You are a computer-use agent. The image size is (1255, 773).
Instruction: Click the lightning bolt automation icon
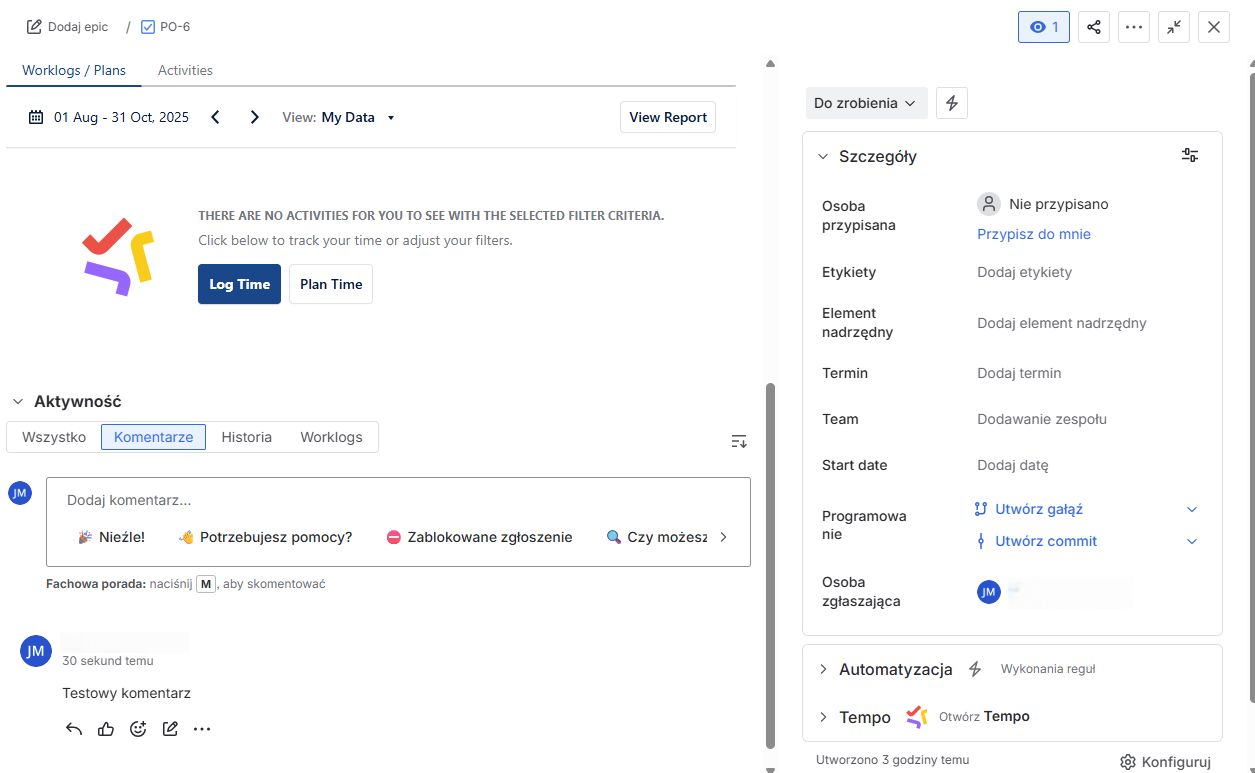(951, 103)
